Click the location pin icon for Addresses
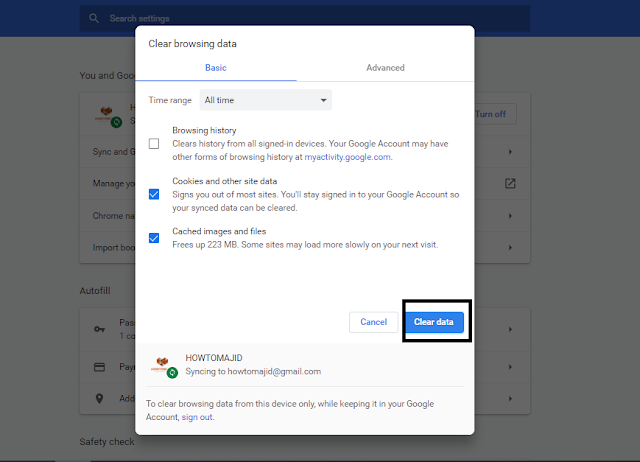640x462 pixels. (x=99, y=398)
